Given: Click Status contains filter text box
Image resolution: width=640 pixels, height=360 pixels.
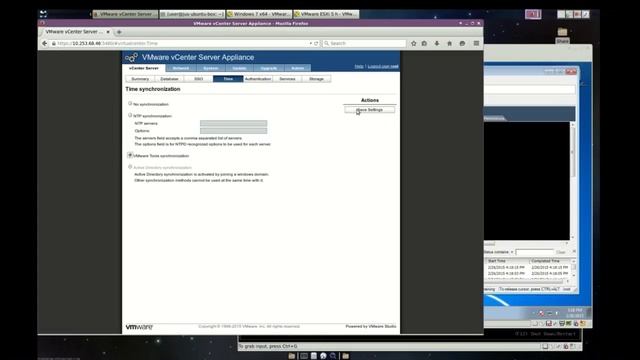Looking at the screenshot, I should 534,252.
